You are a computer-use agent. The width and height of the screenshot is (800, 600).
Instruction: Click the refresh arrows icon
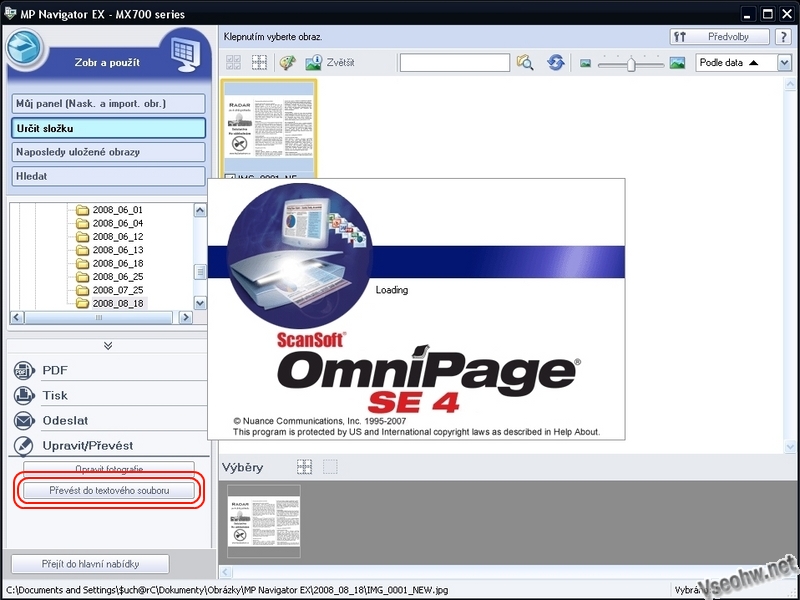(556, 63)
